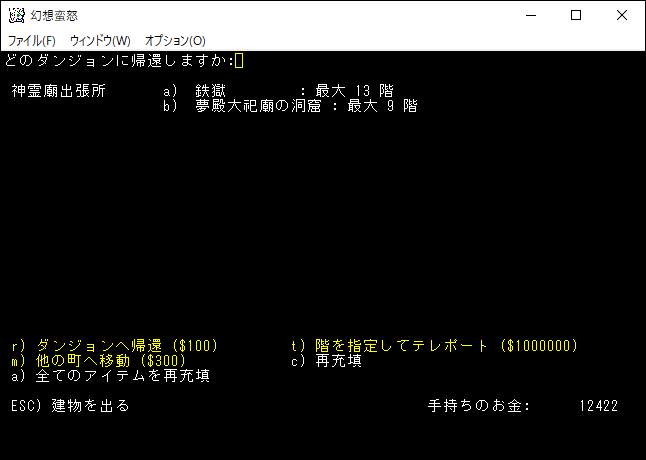Maximize the 幻想蛮怒 window

(576, 16)
